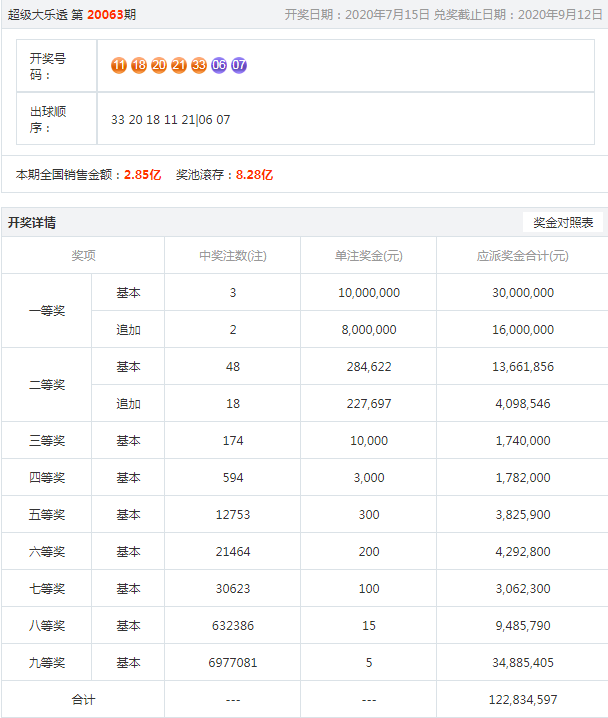Click the 单注奖金(元) column header

pyautogui.click(x=368, y=256)
